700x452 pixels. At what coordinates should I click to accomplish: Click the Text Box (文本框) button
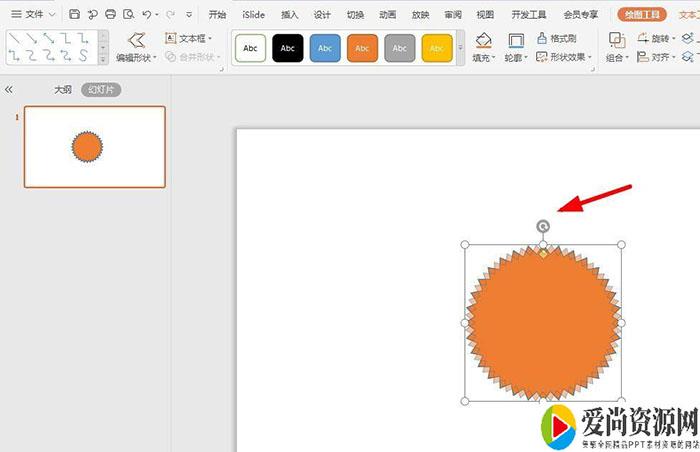[x=189, y=38]
